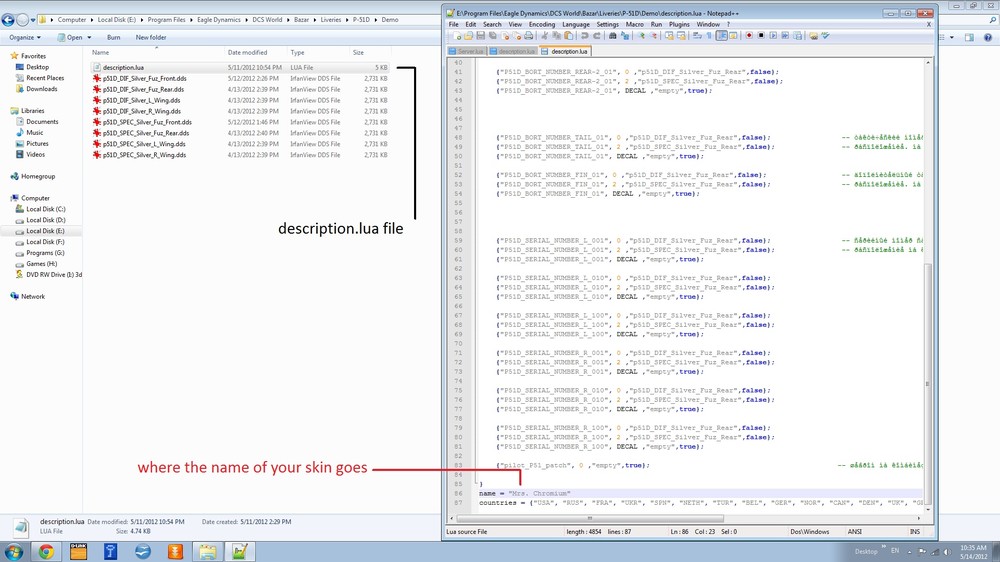
Task: Click New folder in Explorer toolbar
Action: tap(151, 38)
